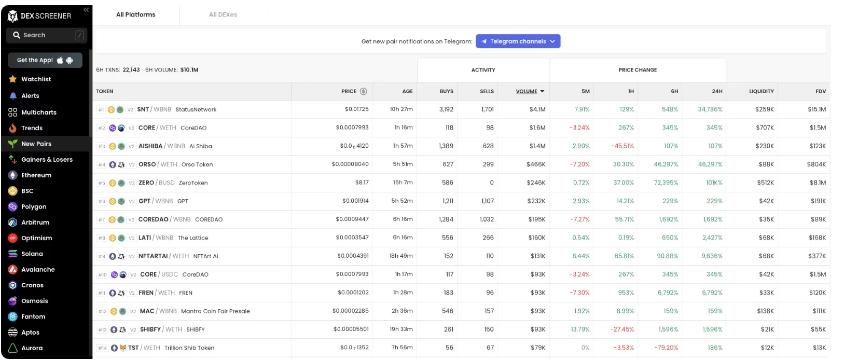Image resolution: width=841 pixels, height=361 pixels.
Task: Collapse the sidebar with double-chevron icon
Action: [x=86, y=9]
